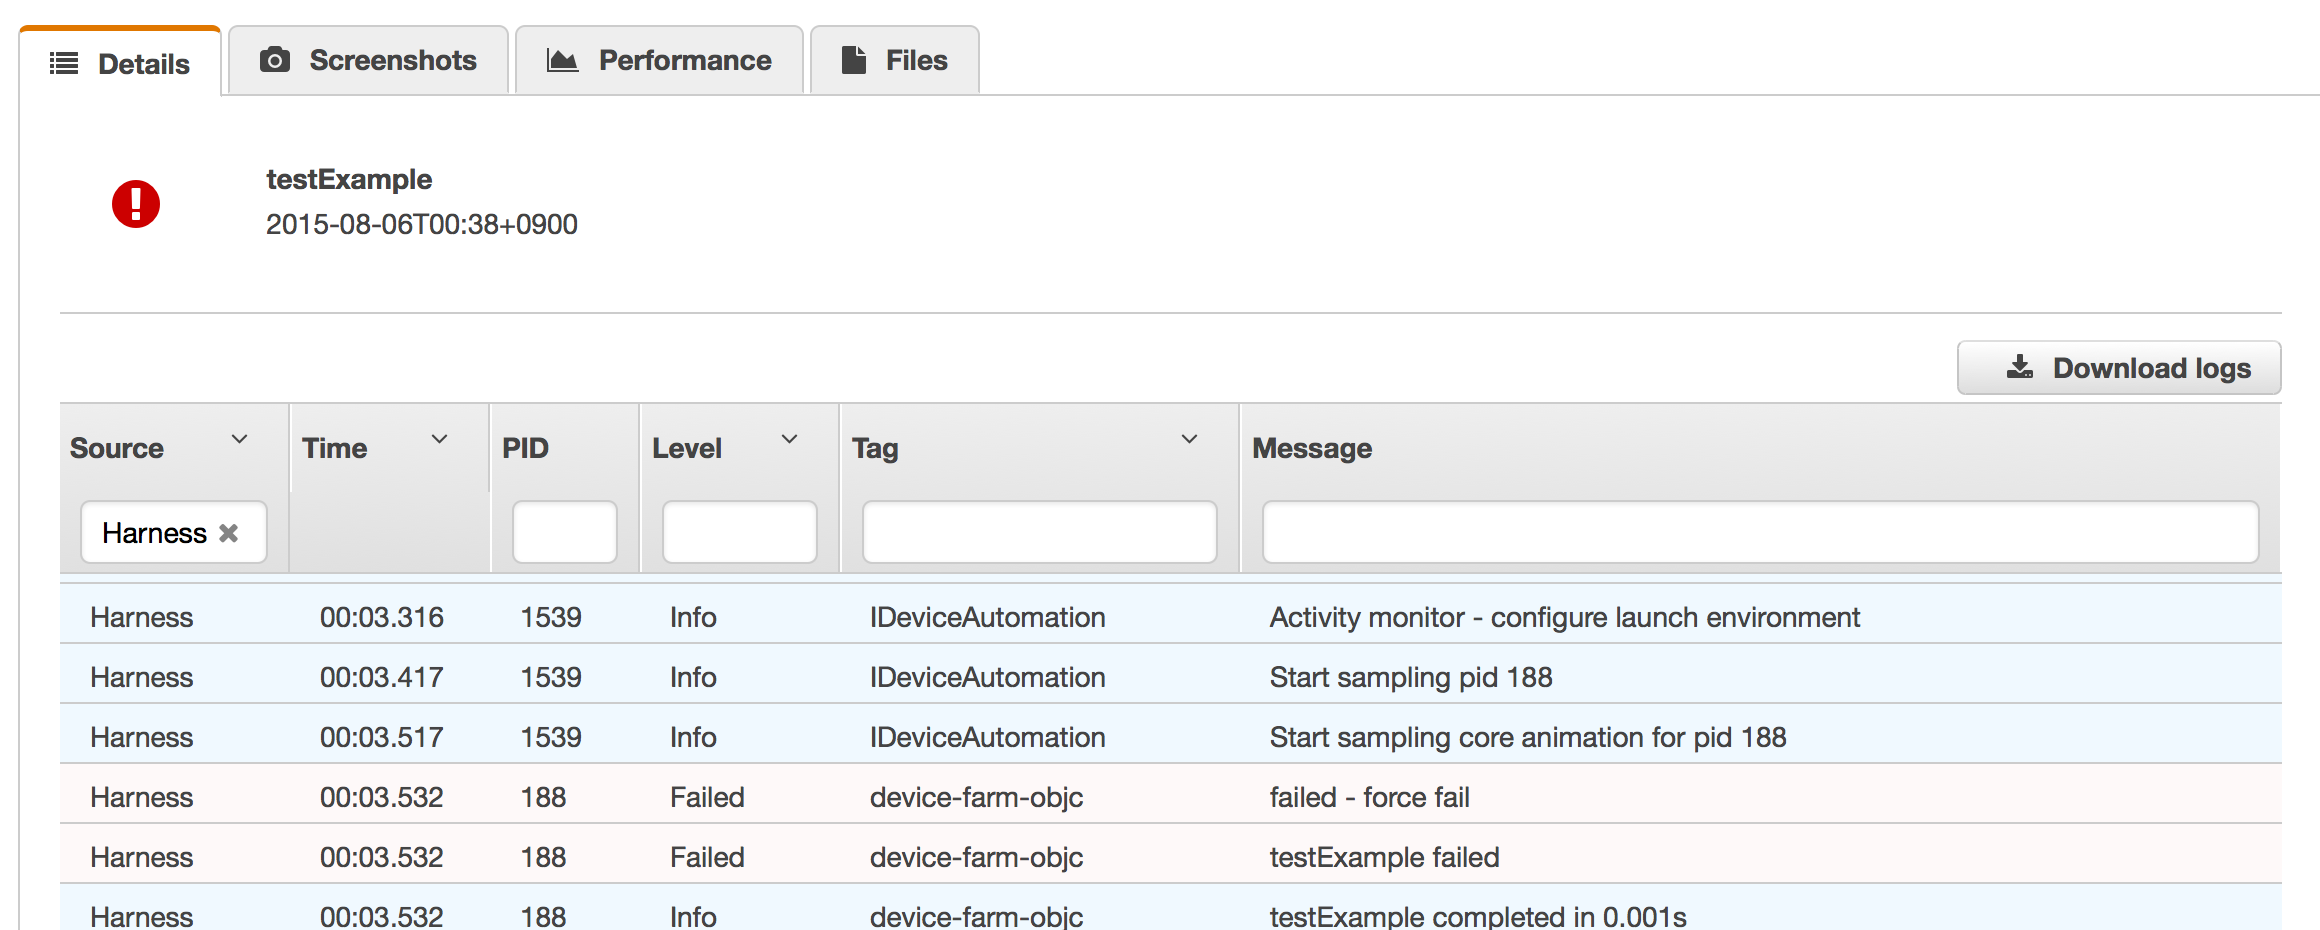Screen dimensions: 2320x930
Task: Click the document icon on Files tab
Action: coord(853,60)
